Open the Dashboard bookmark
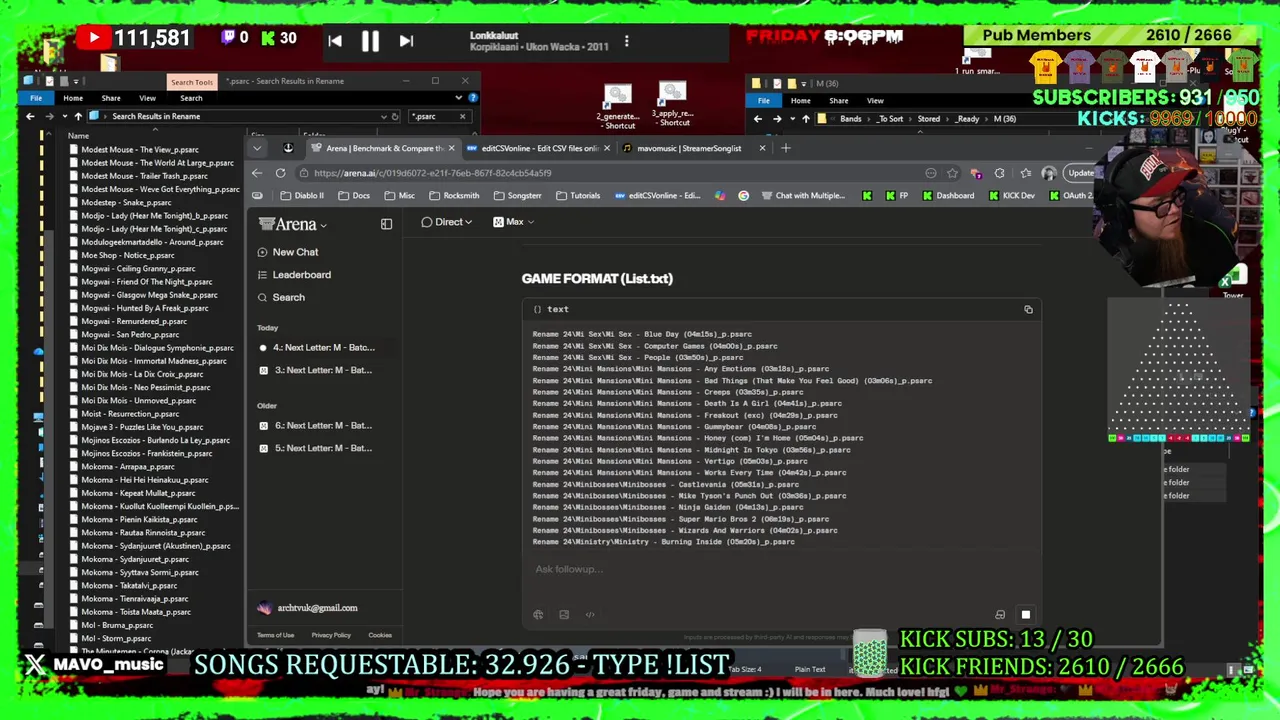 pos(948,196)
